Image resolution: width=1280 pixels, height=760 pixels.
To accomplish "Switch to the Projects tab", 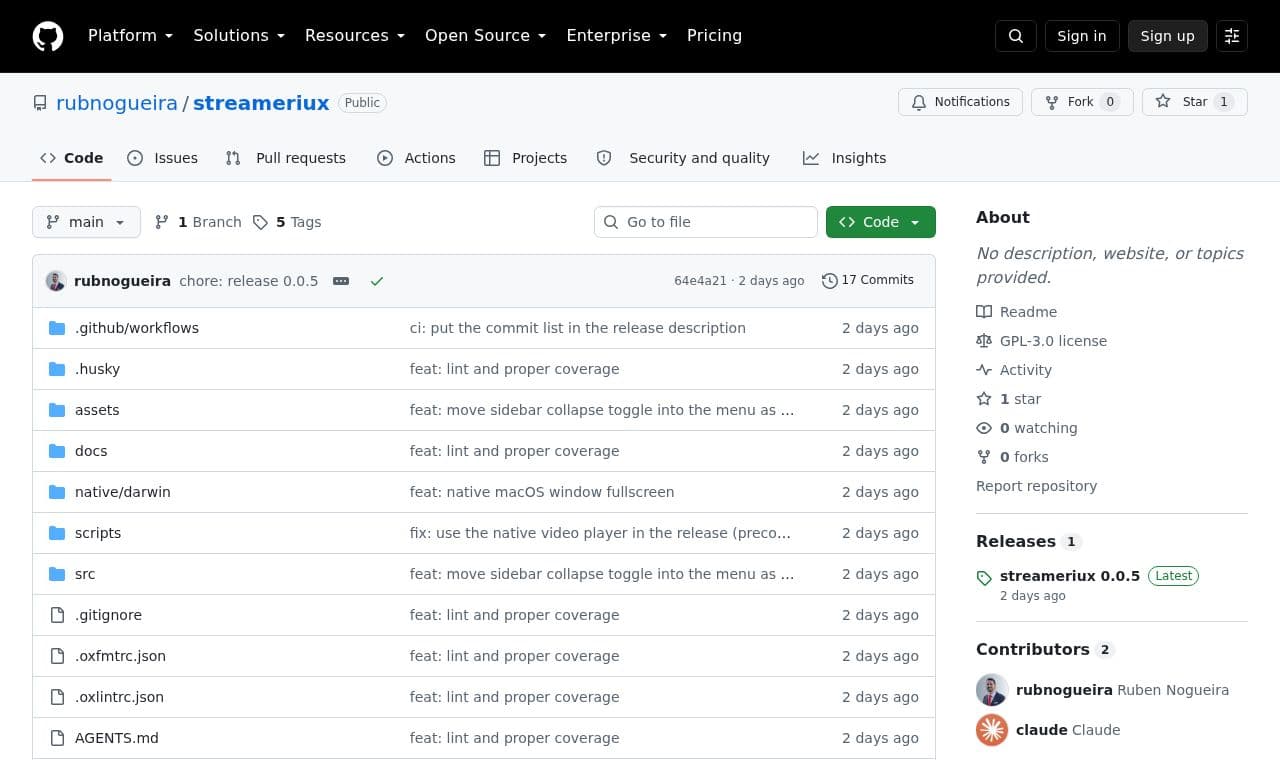I will point(525,158).
